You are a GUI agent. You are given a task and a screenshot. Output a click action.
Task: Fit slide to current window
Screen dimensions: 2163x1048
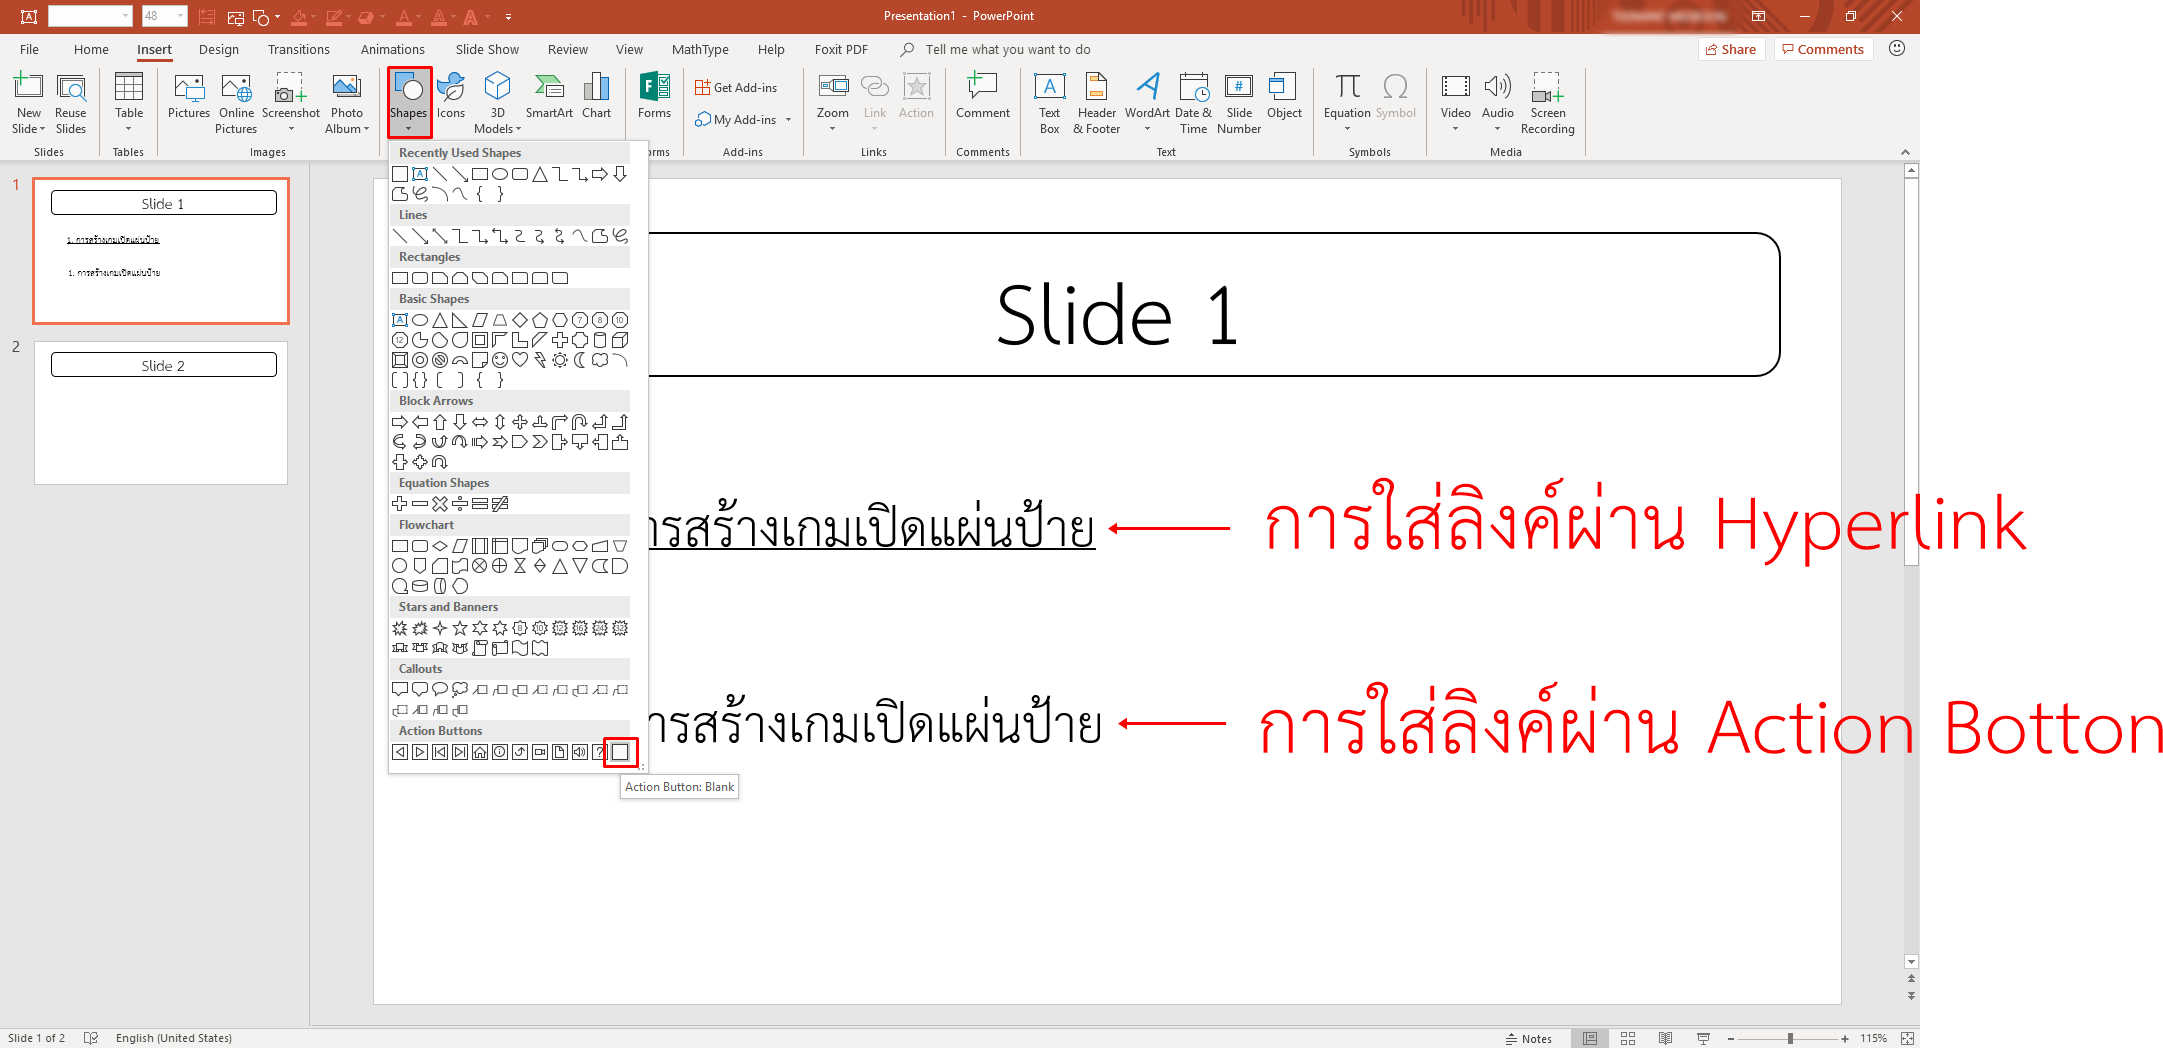click(1908, 1039)
